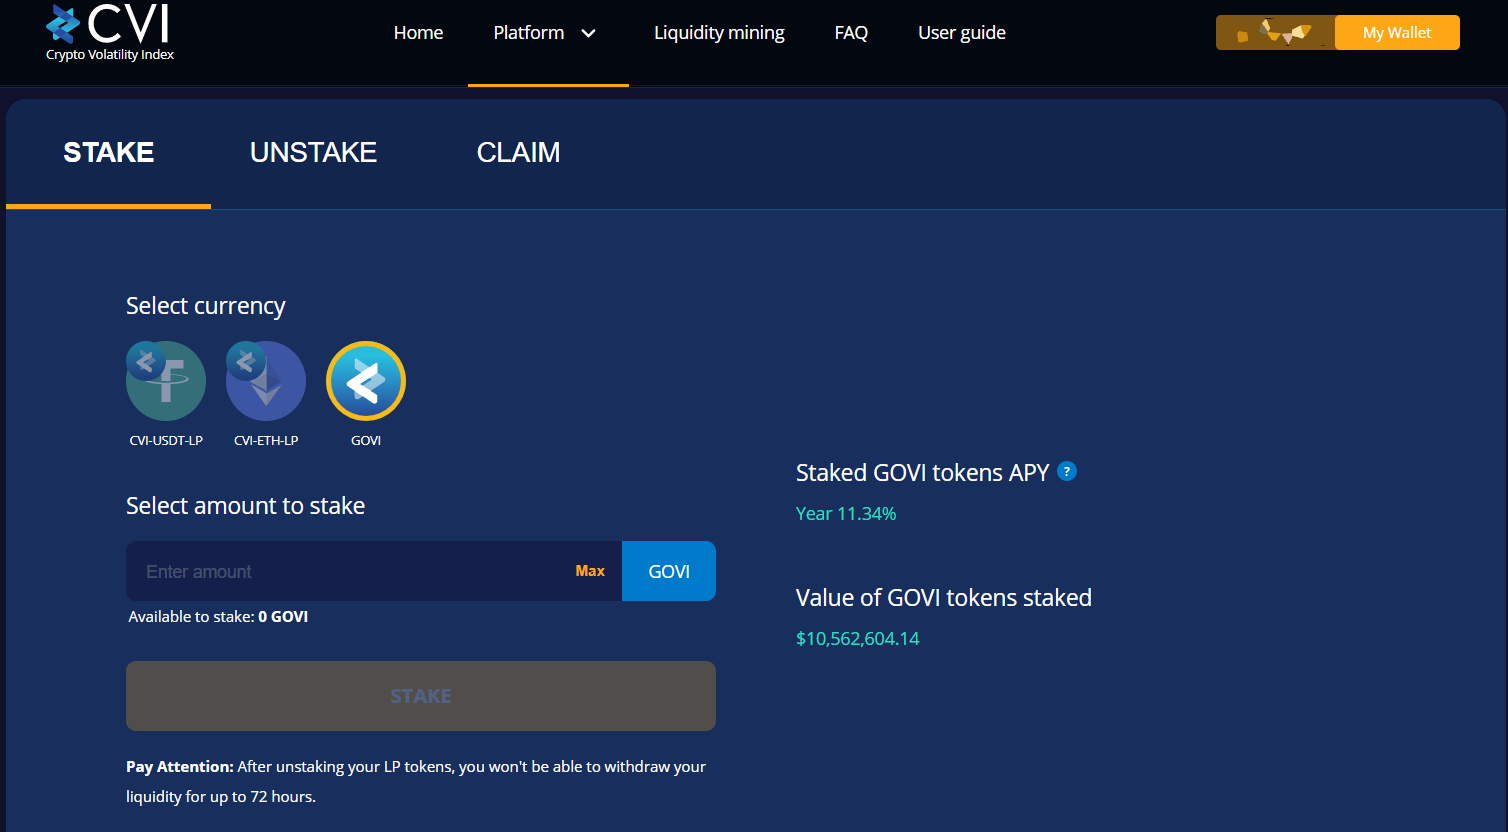Click the wallet address avatar badge
1508x832 pixels.
[x=1275, y=32]
